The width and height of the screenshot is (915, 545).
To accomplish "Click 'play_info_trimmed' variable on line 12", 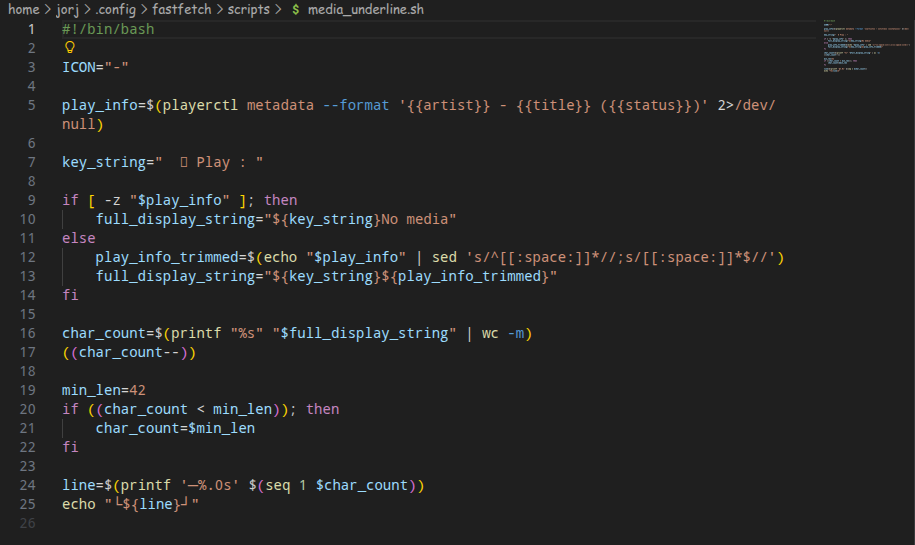I will click(167, 257).
